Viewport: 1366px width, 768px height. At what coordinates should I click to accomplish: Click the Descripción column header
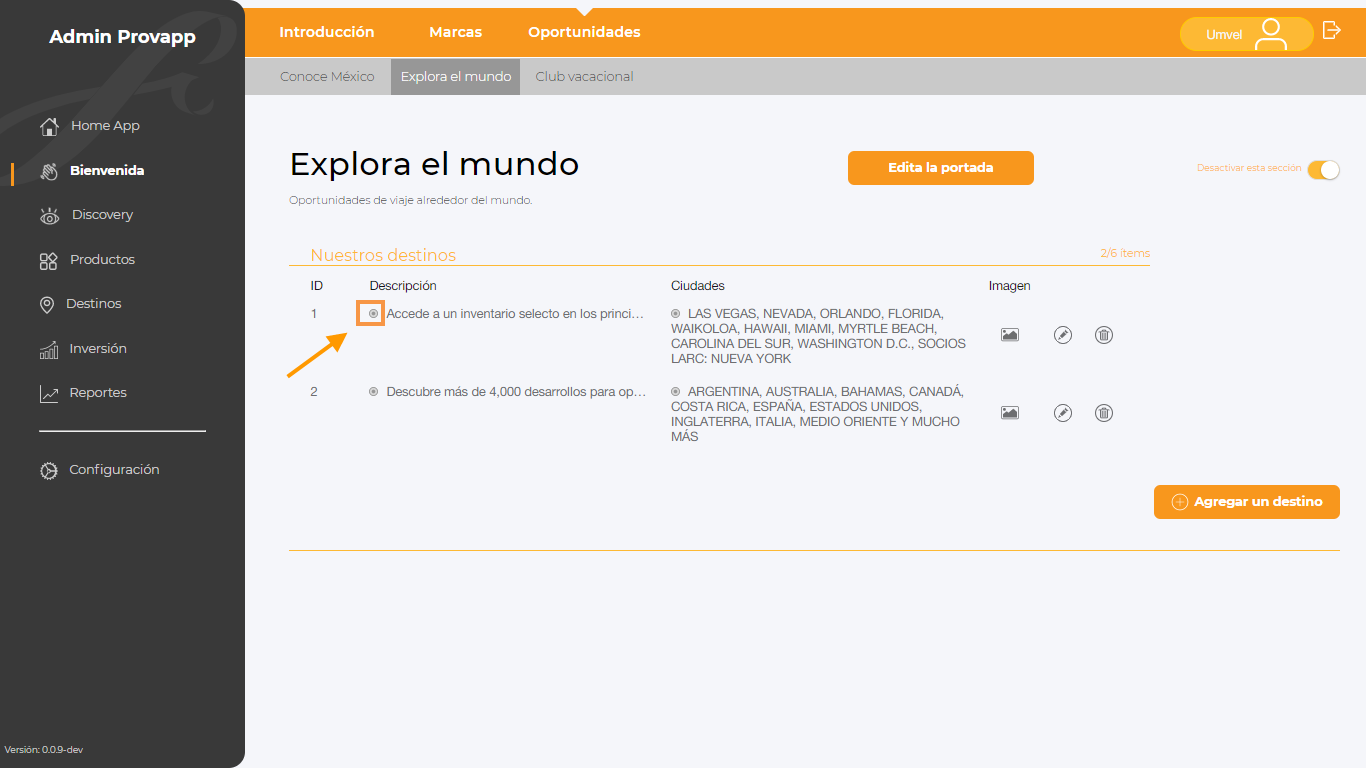[403, 286]
